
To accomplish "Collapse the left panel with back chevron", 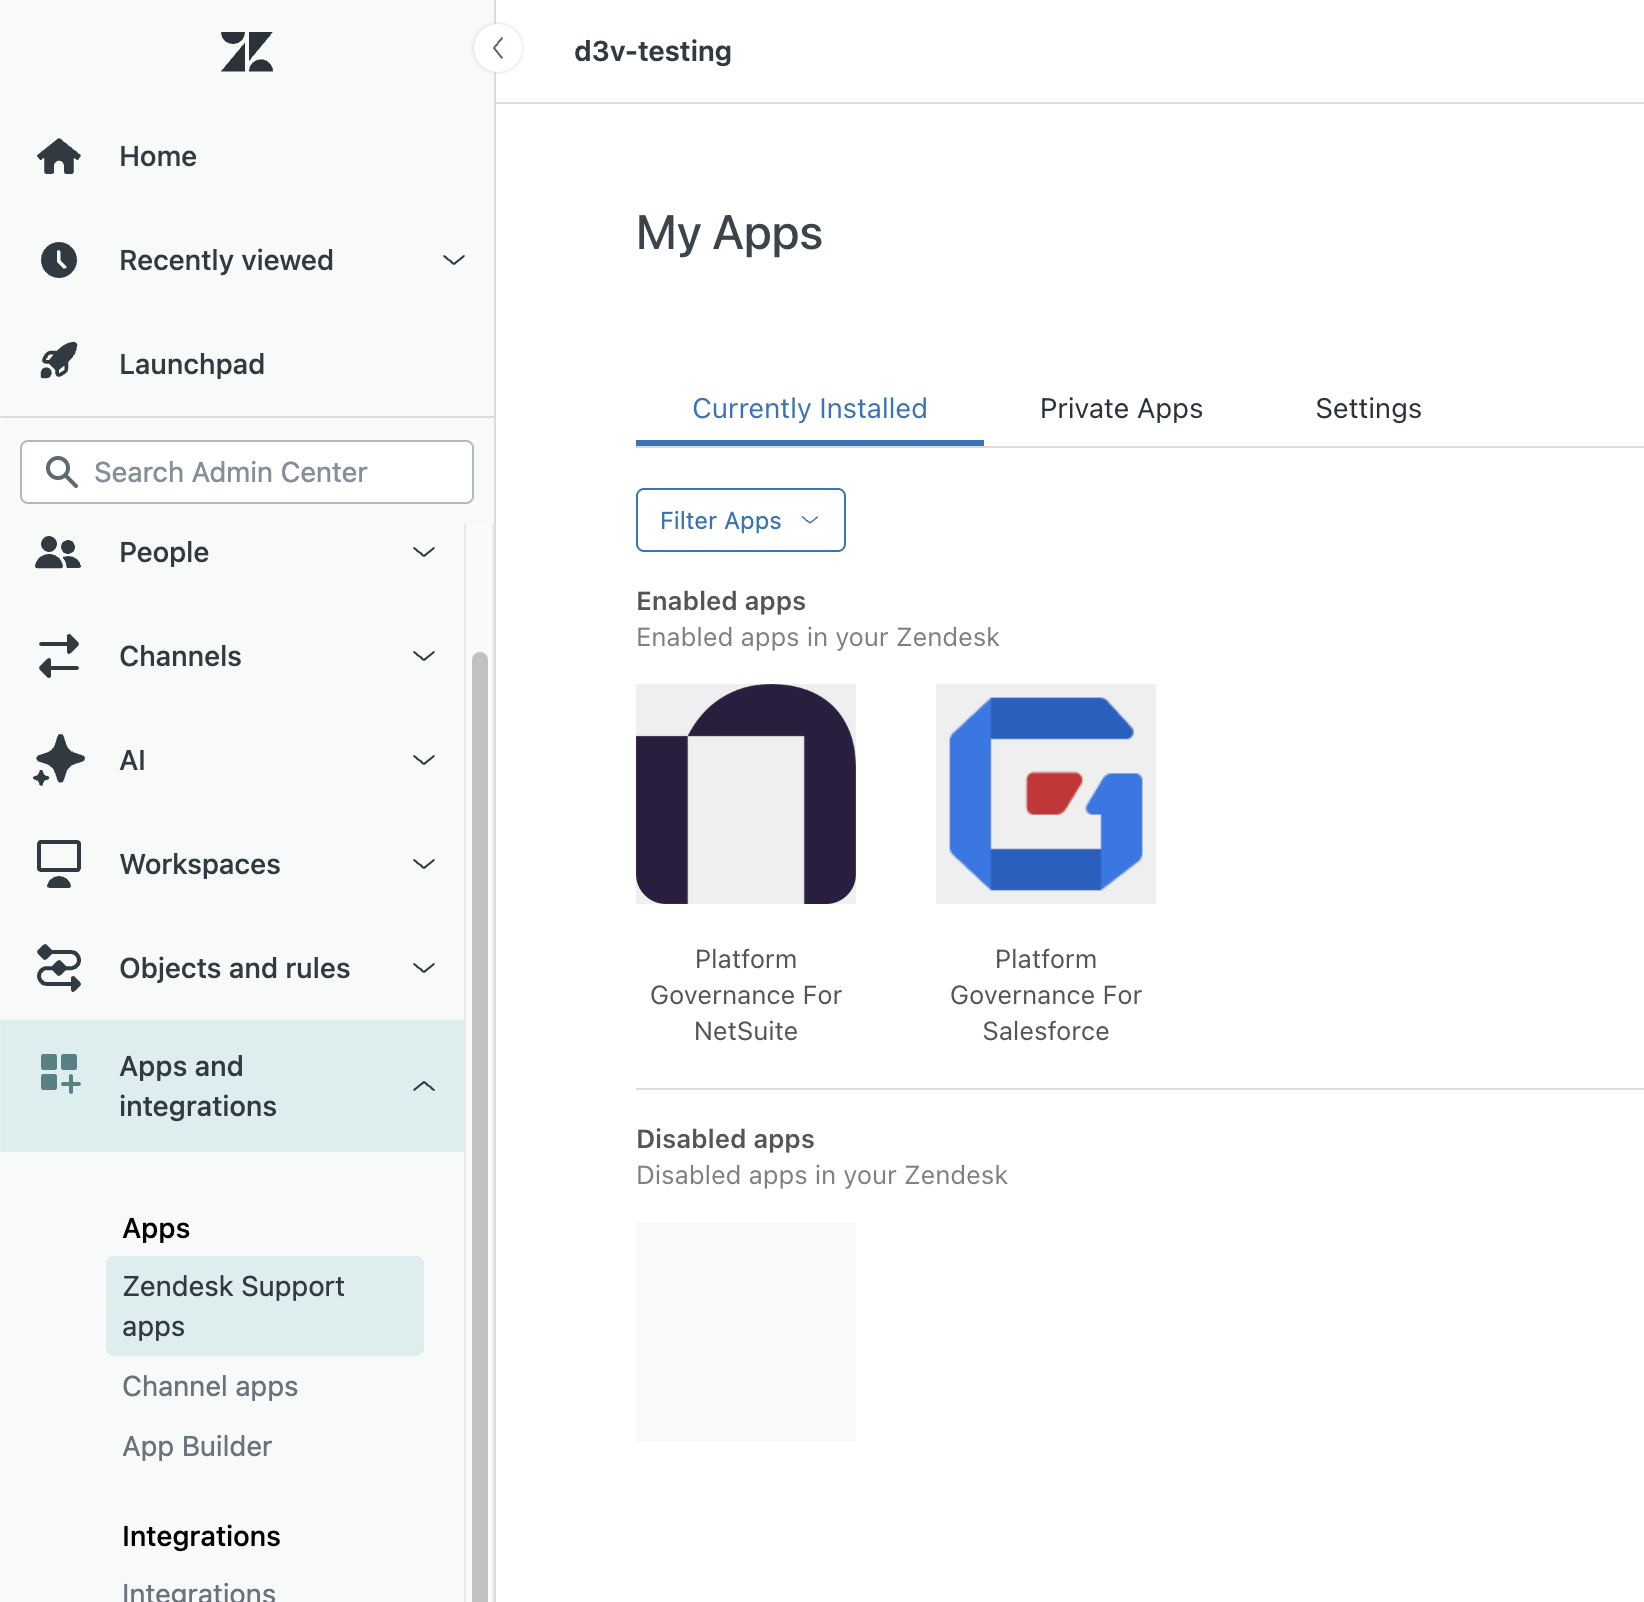I will point(498,48).
